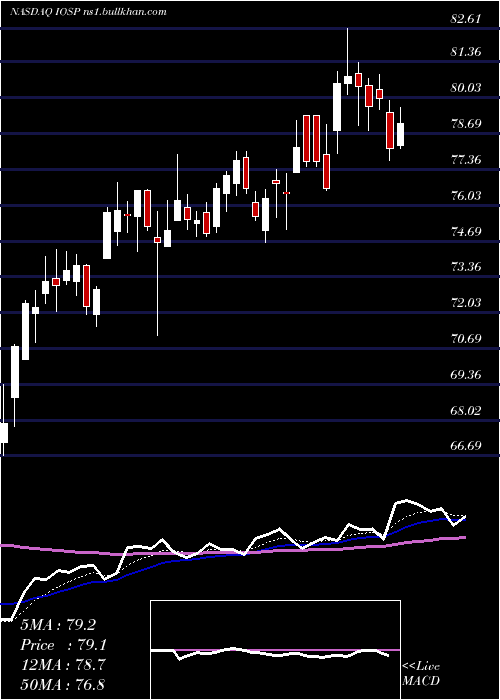Click the 82.61 price axis label
This screenshot has height=700, width=500.
click(466, 19)
